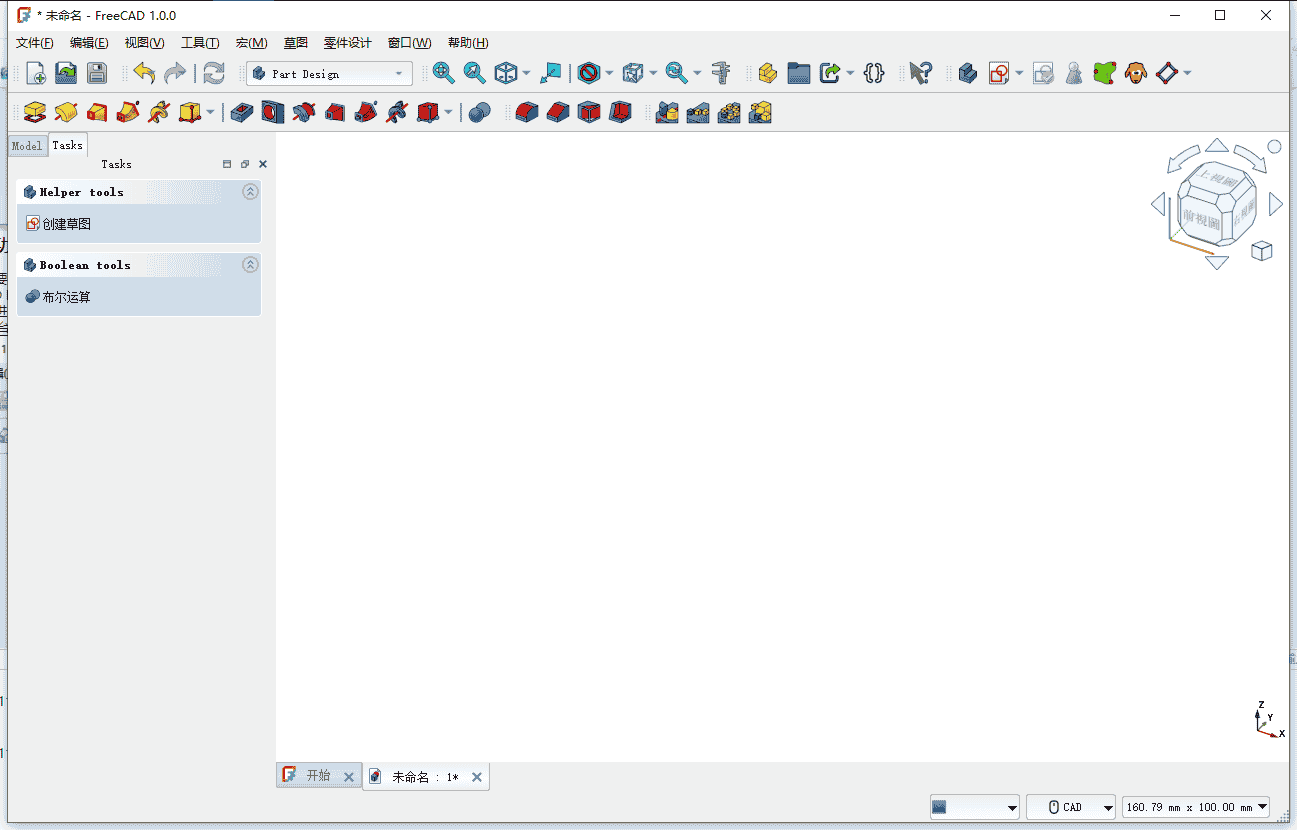Image resolution: width=1297 pixels, height=830 pixels.
Task: Open the 文件(F) menu
Action: (x=34, y=43)
